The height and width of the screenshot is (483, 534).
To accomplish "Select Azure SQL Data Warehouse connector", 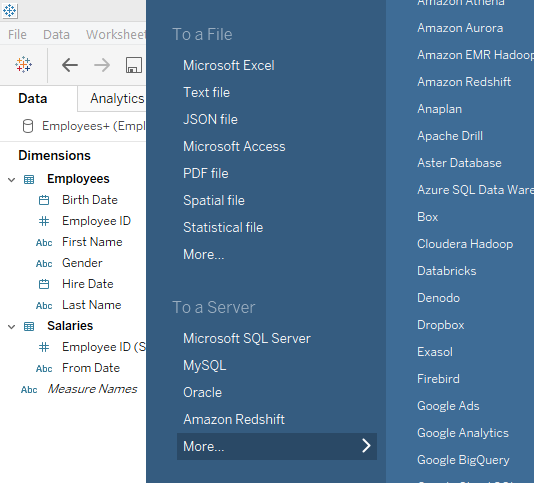I will tap(475, 190).
